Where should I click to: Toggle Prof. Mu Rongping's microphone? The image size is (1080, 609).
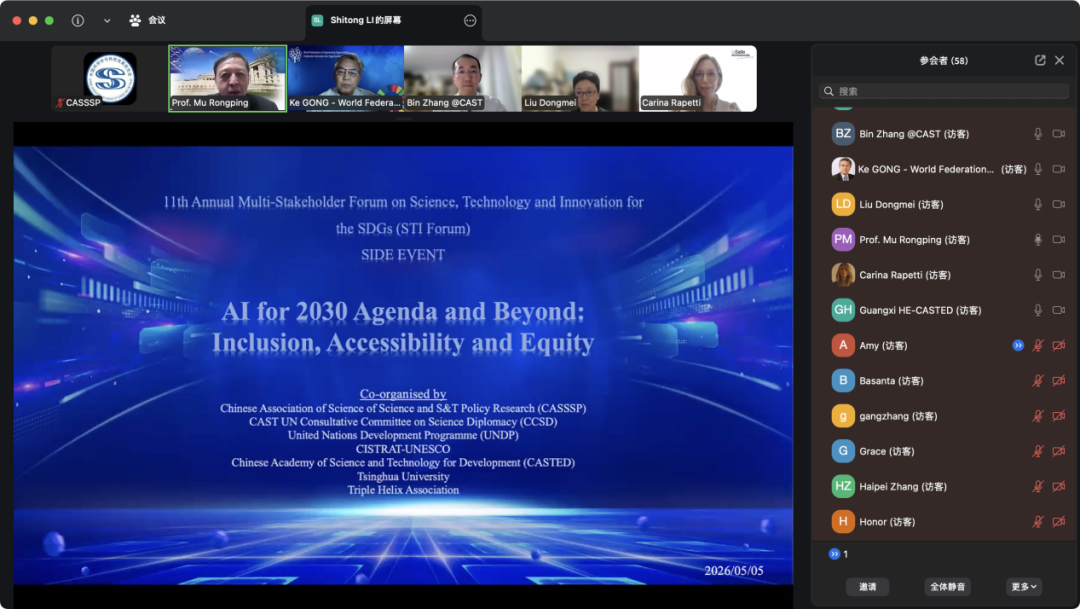click(x=1038, y=239)
